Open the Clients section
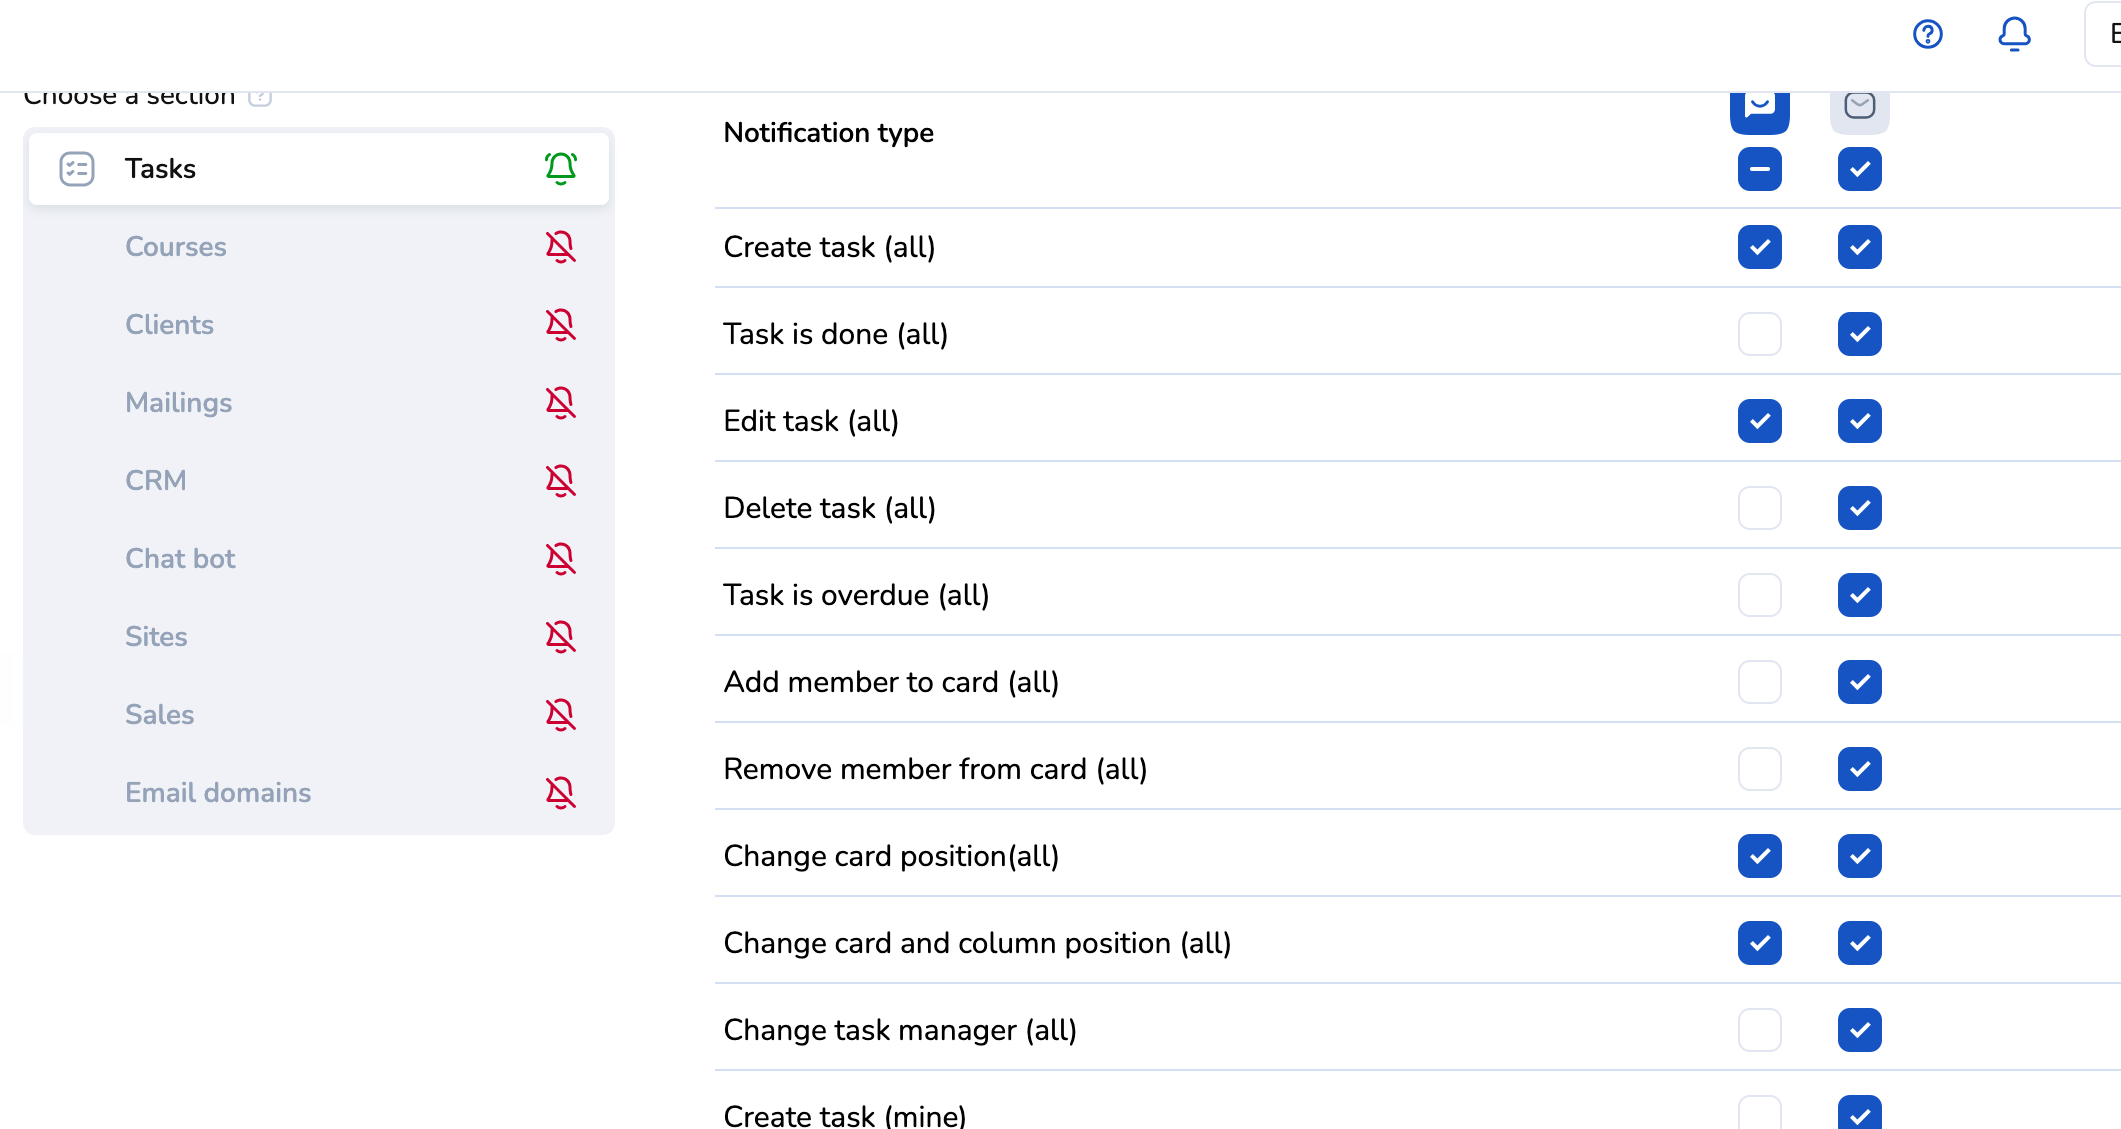Screen dimensions: 2121x1129 point(170,324)
